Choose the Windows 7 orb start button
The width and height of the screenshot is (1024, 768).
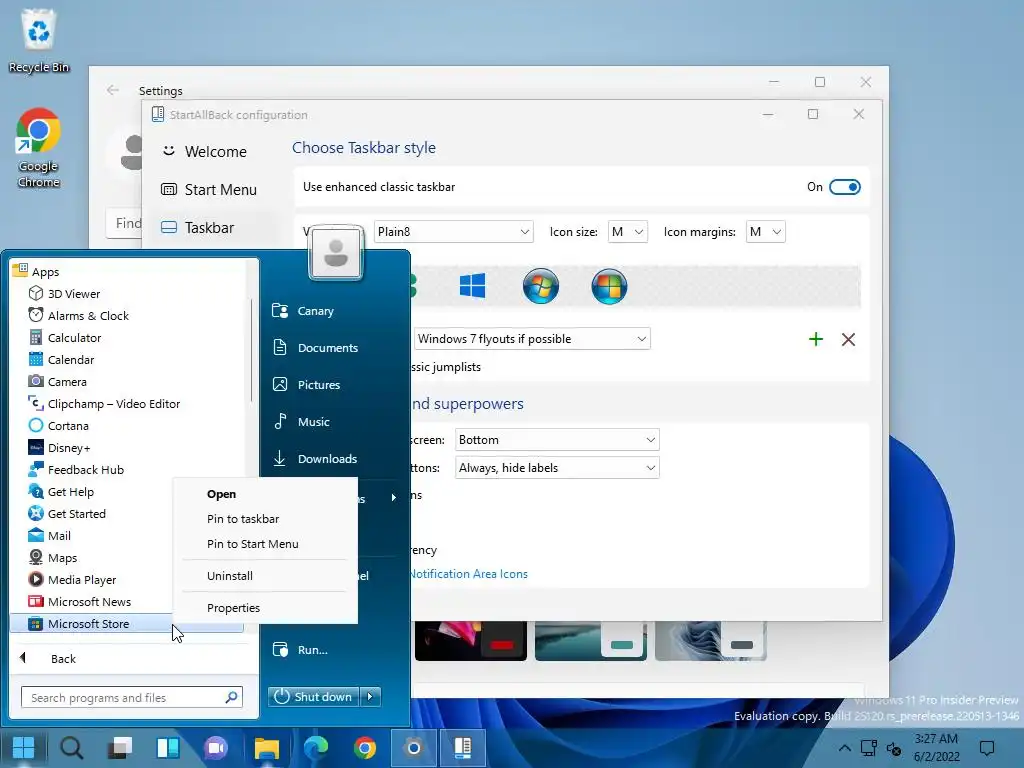click(541, 286)
